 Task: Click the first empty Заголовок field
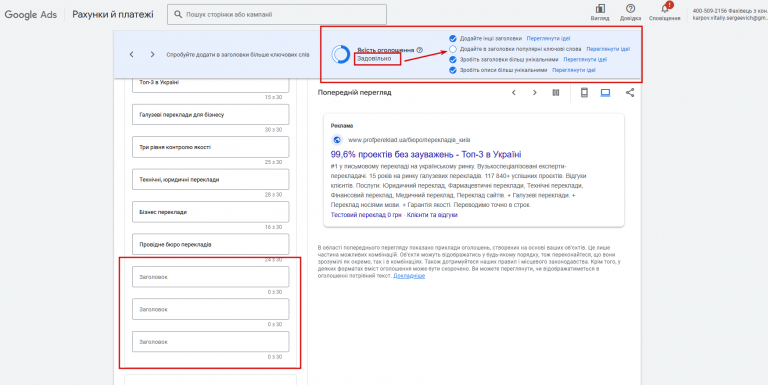click(211, 277)
